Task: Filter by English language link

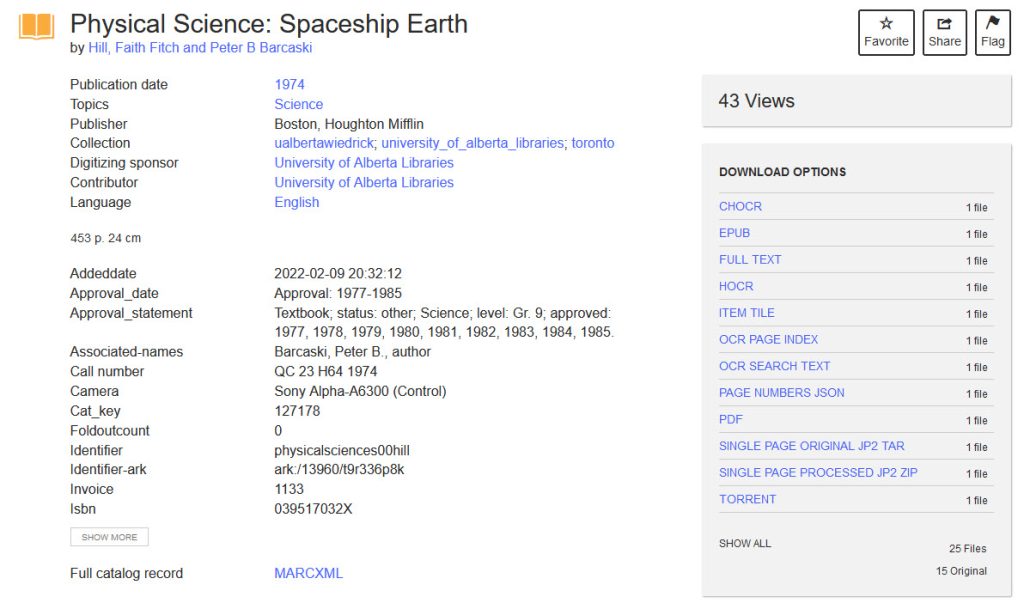Action: (296, 203)
